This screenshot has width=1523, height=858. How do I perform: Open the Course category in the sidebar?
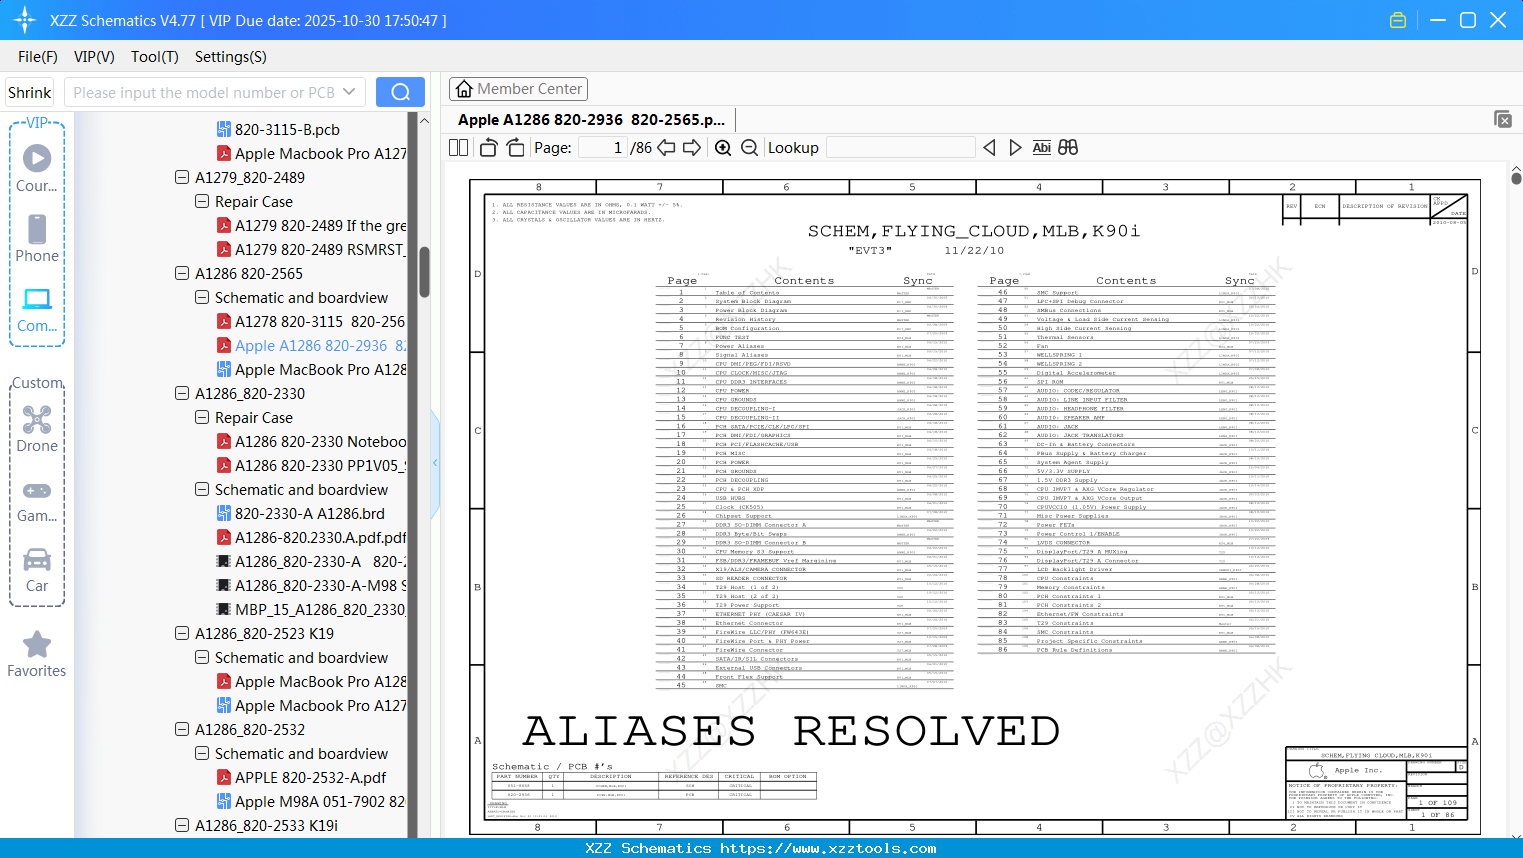[x=37, y=168]
